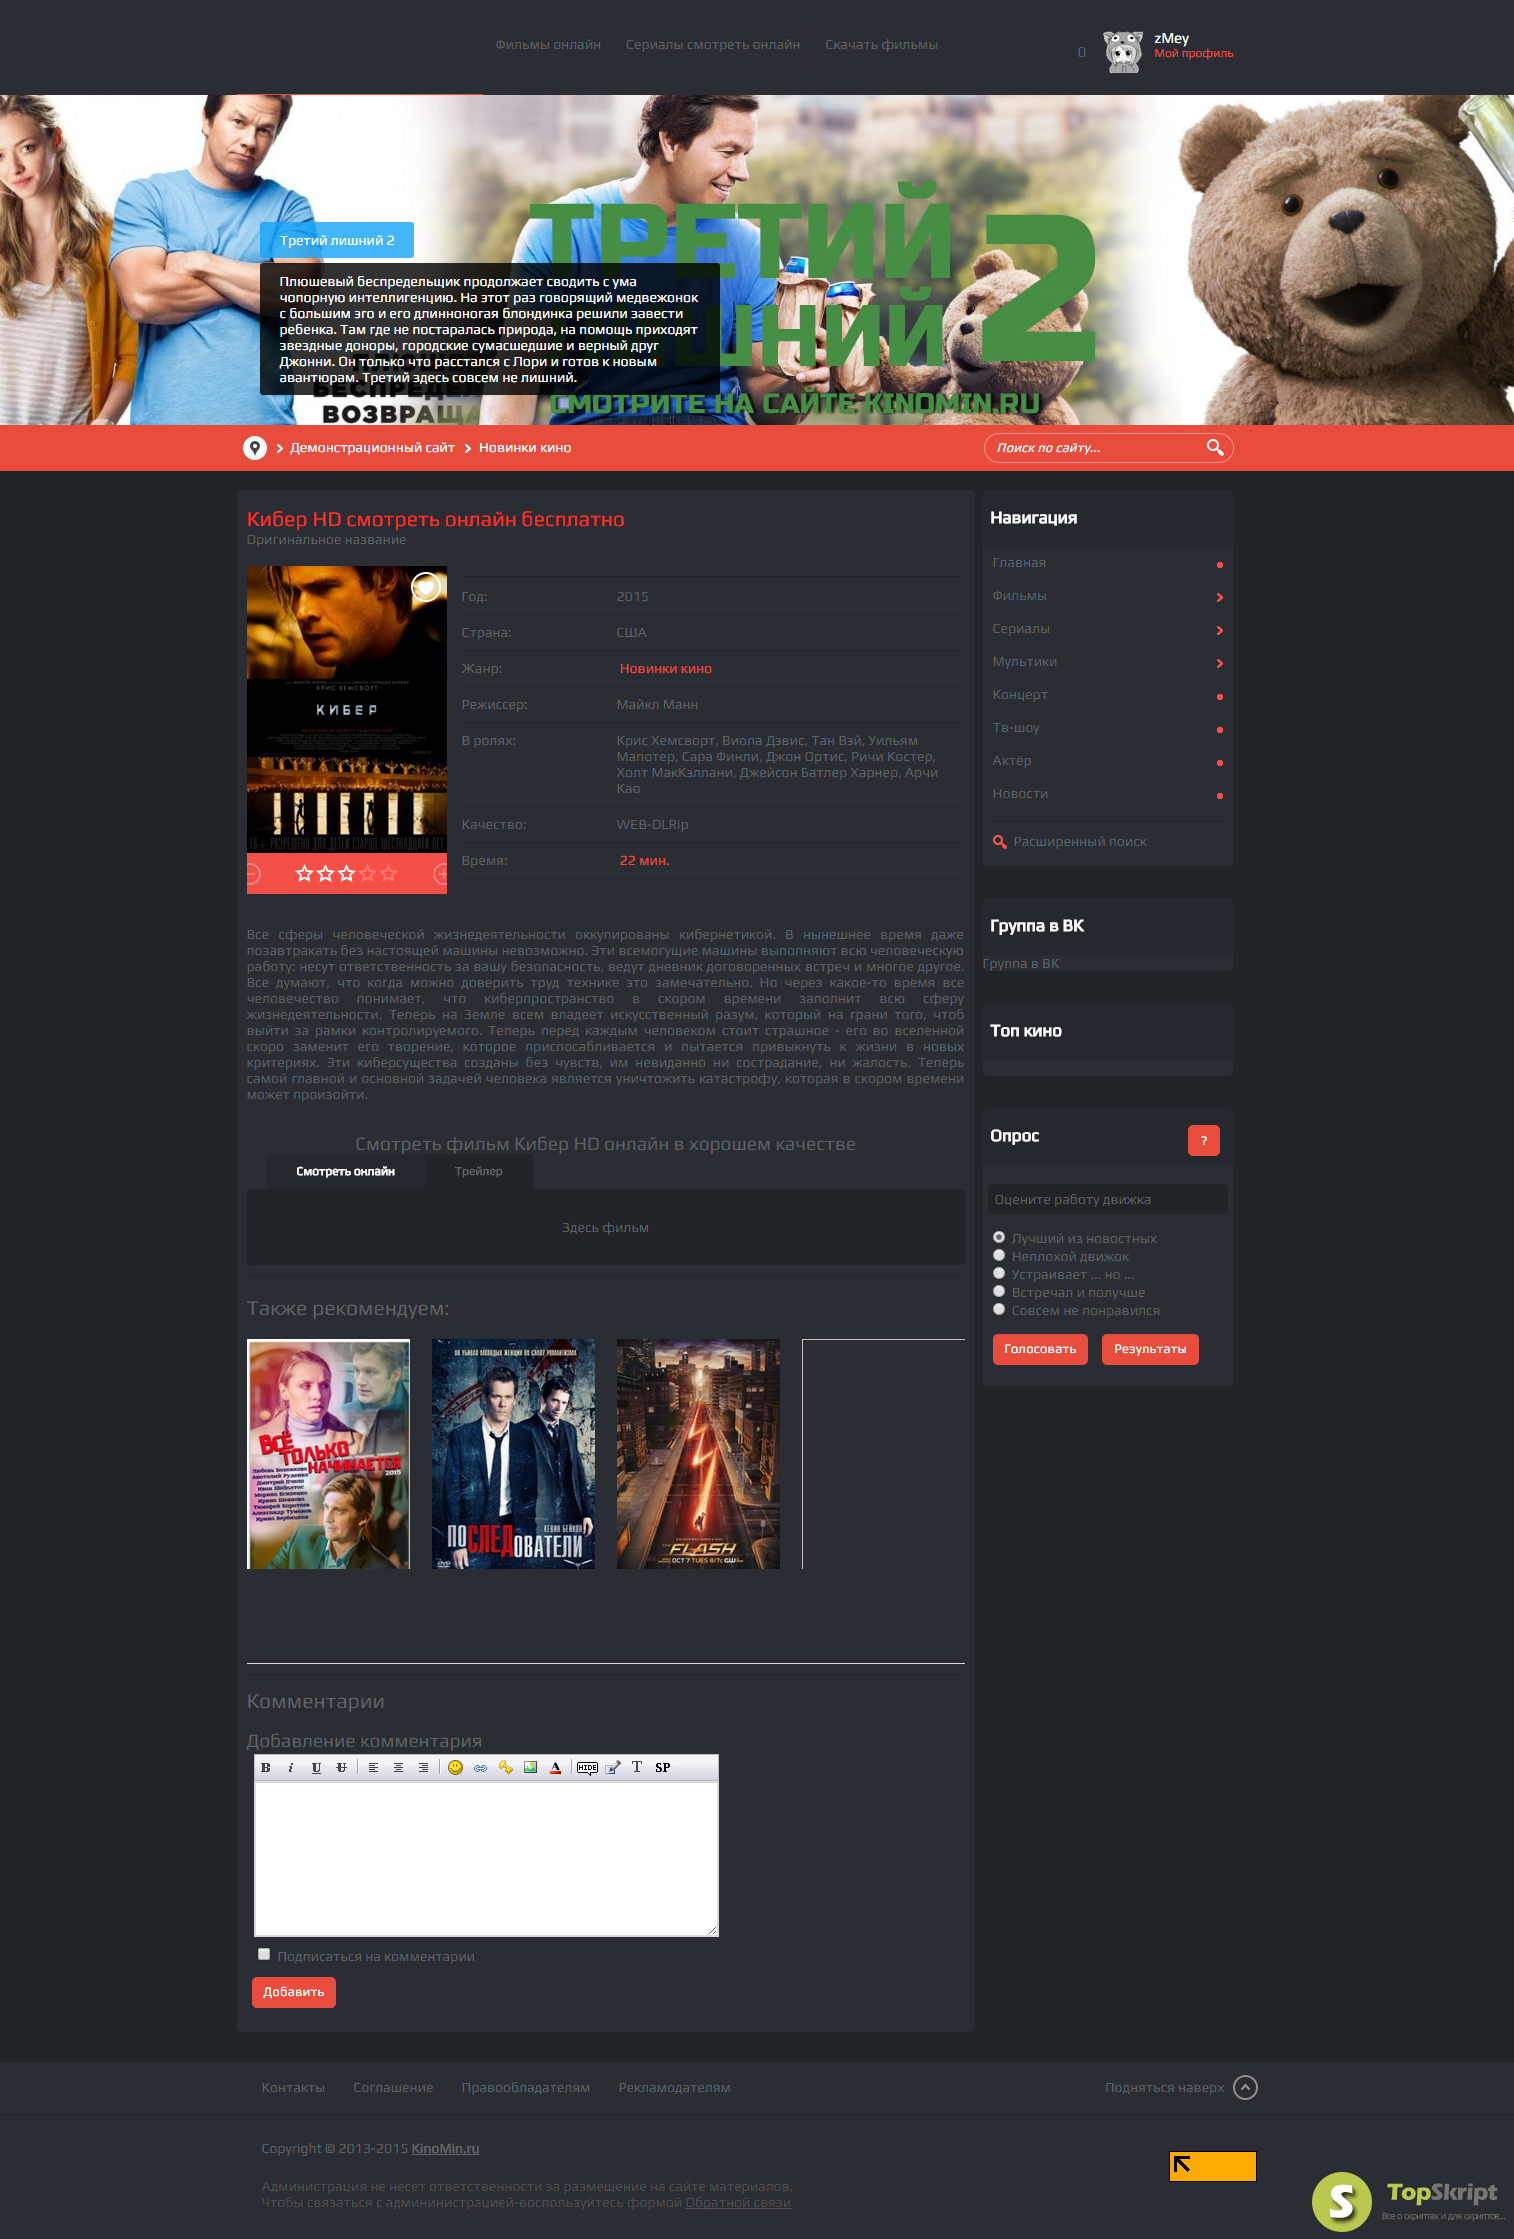Open the 'Последователи' recommended poster
This screenshot has width=1514, height=2239.
513,1454
